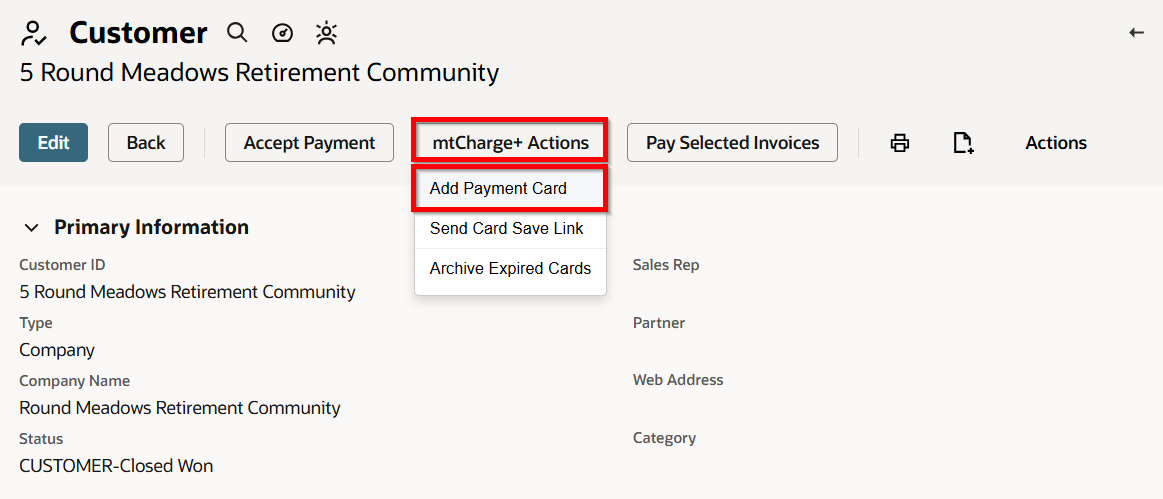Collapse the Primary Information section
This screenshot has width=1163, height=499.
31,228
